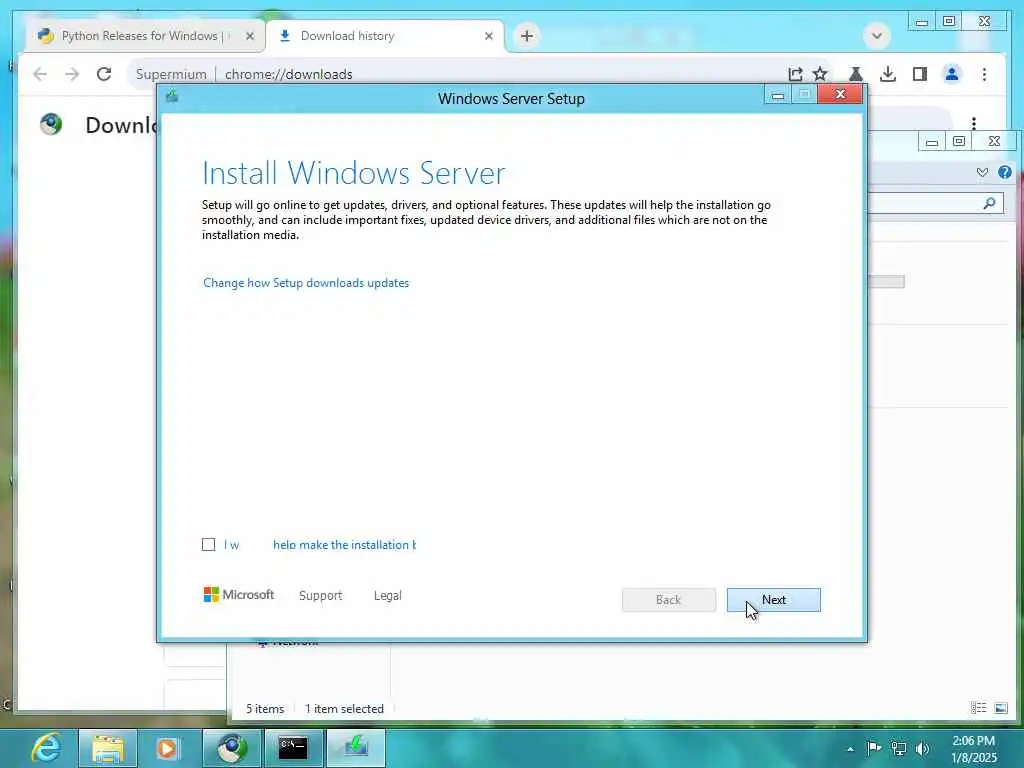Click the Supermium logo on downloads page
This screenshot has width=1024, height=768.
[x=51, y=124]
